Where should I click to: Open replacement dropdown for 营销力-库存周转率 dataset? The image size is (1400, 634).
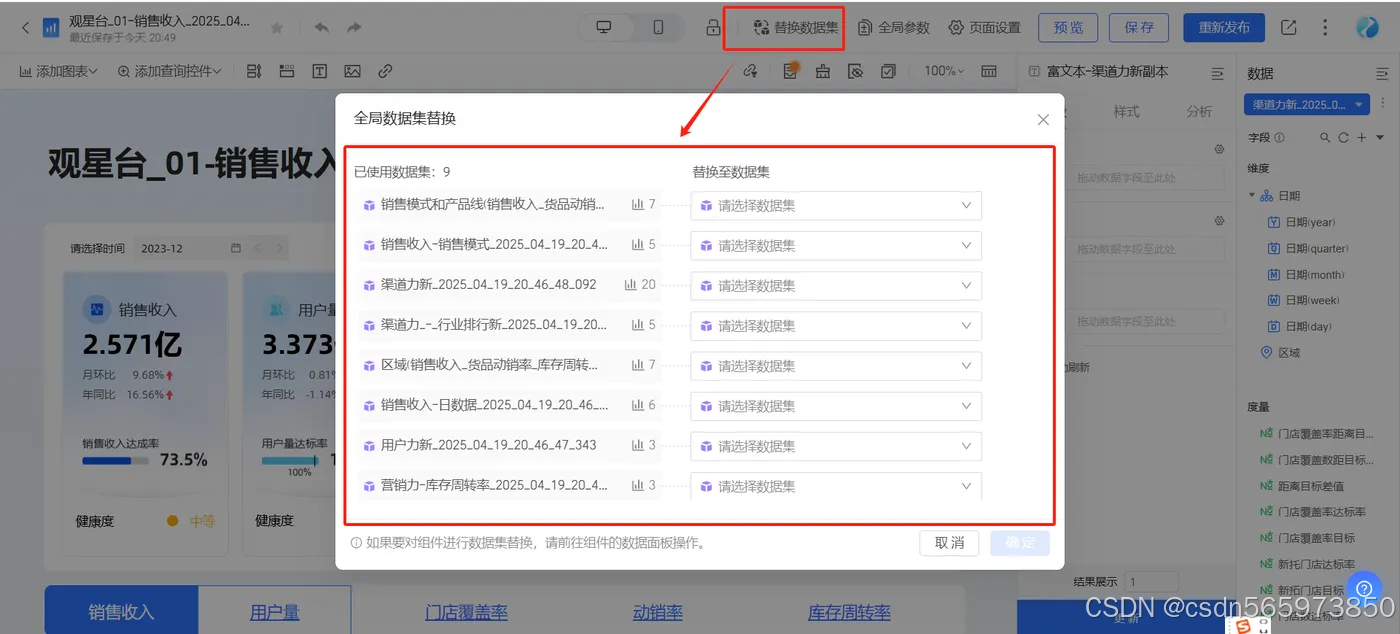pos(836,486)
